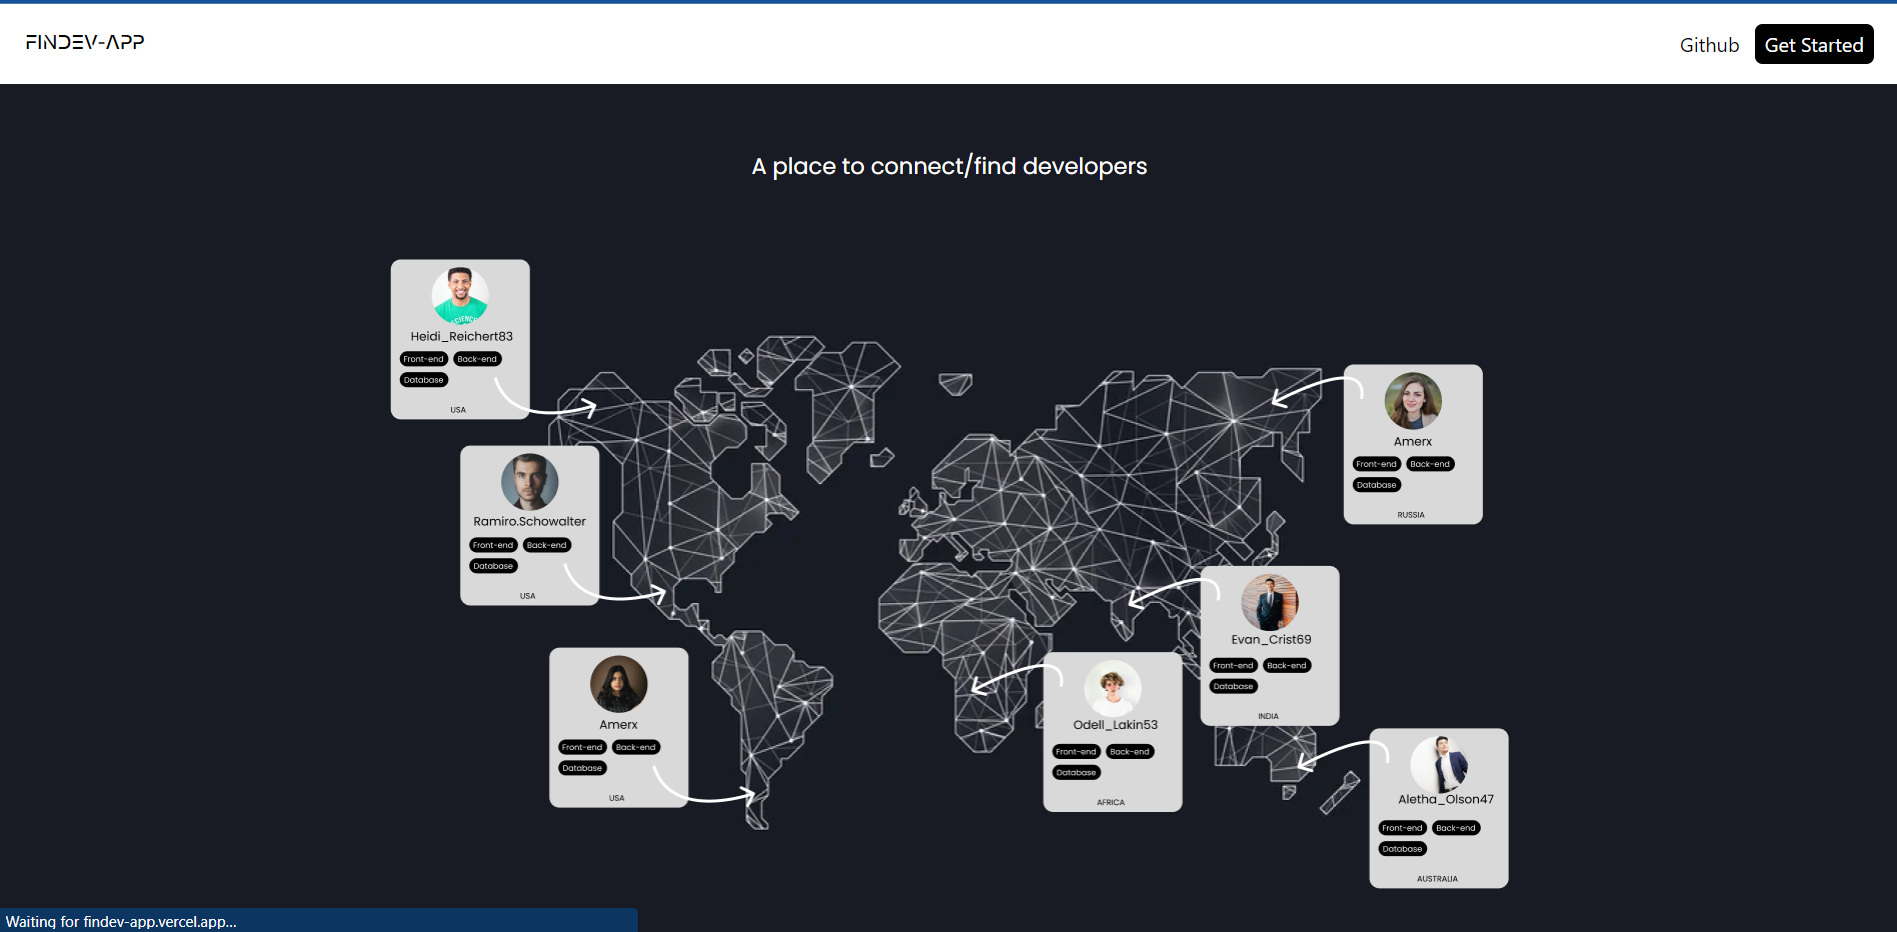Click Ramiro.Schowalter's profile picture
The width and height of the screenshot is (1897, 932).
[529, 481]
